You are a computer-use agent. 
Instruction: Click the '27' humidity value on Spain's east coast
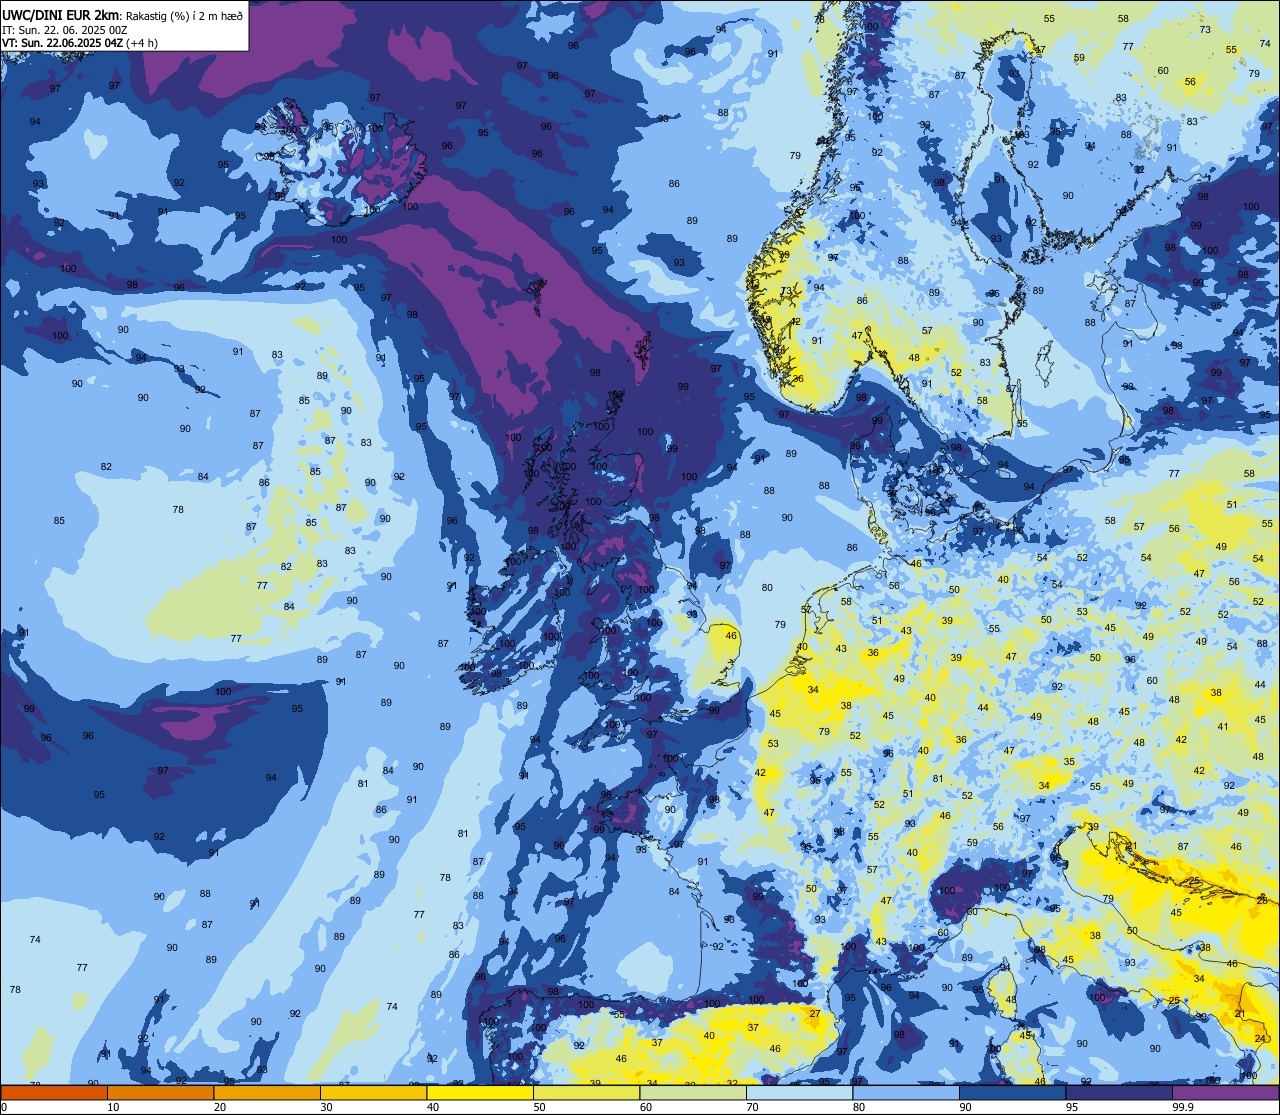pos(815,1013)
